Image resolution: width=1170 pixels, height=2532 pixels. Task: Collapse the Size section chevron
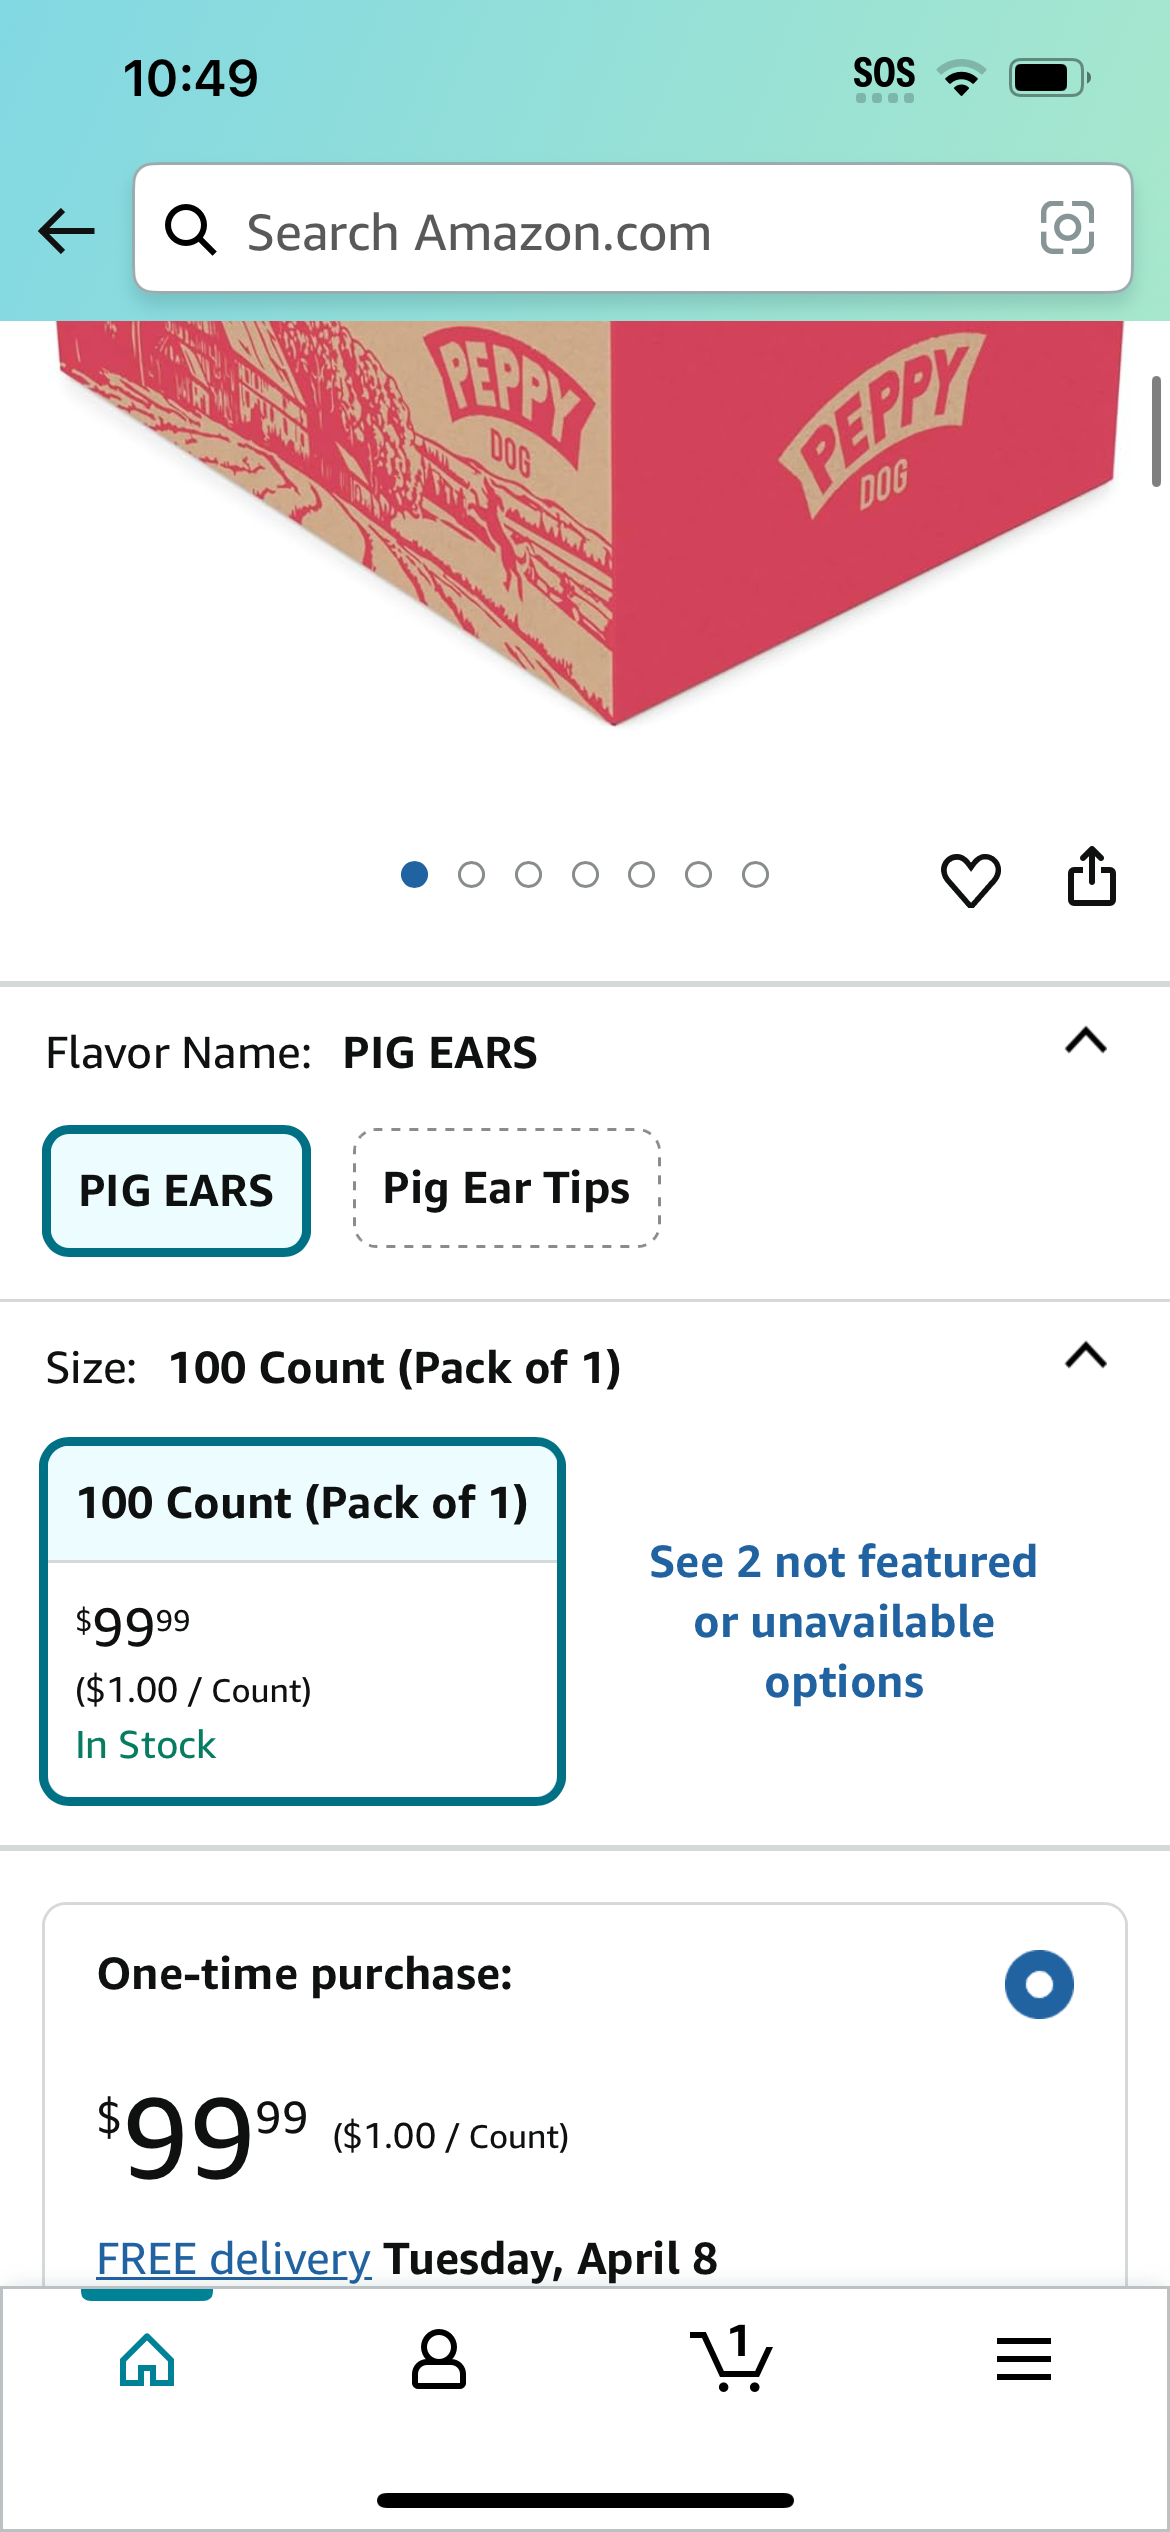point(1086,1355)
